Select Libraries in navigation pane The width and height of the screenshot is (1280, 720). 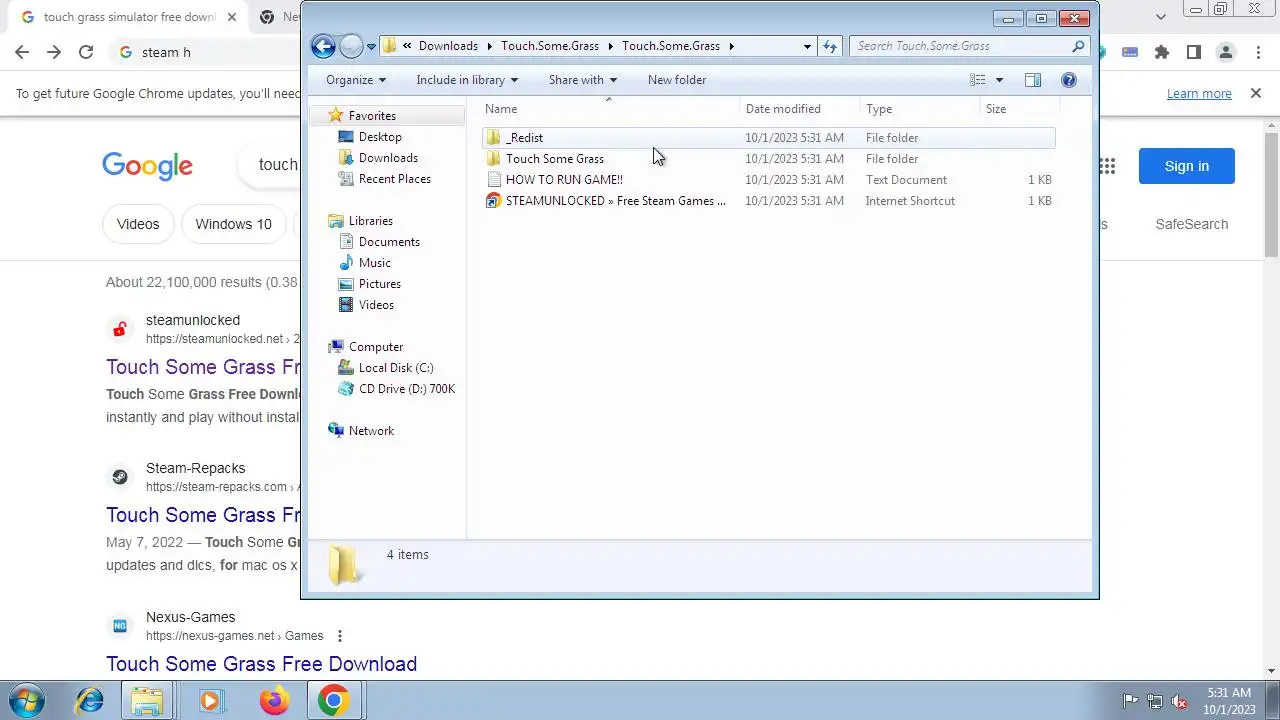coord(370,221)
